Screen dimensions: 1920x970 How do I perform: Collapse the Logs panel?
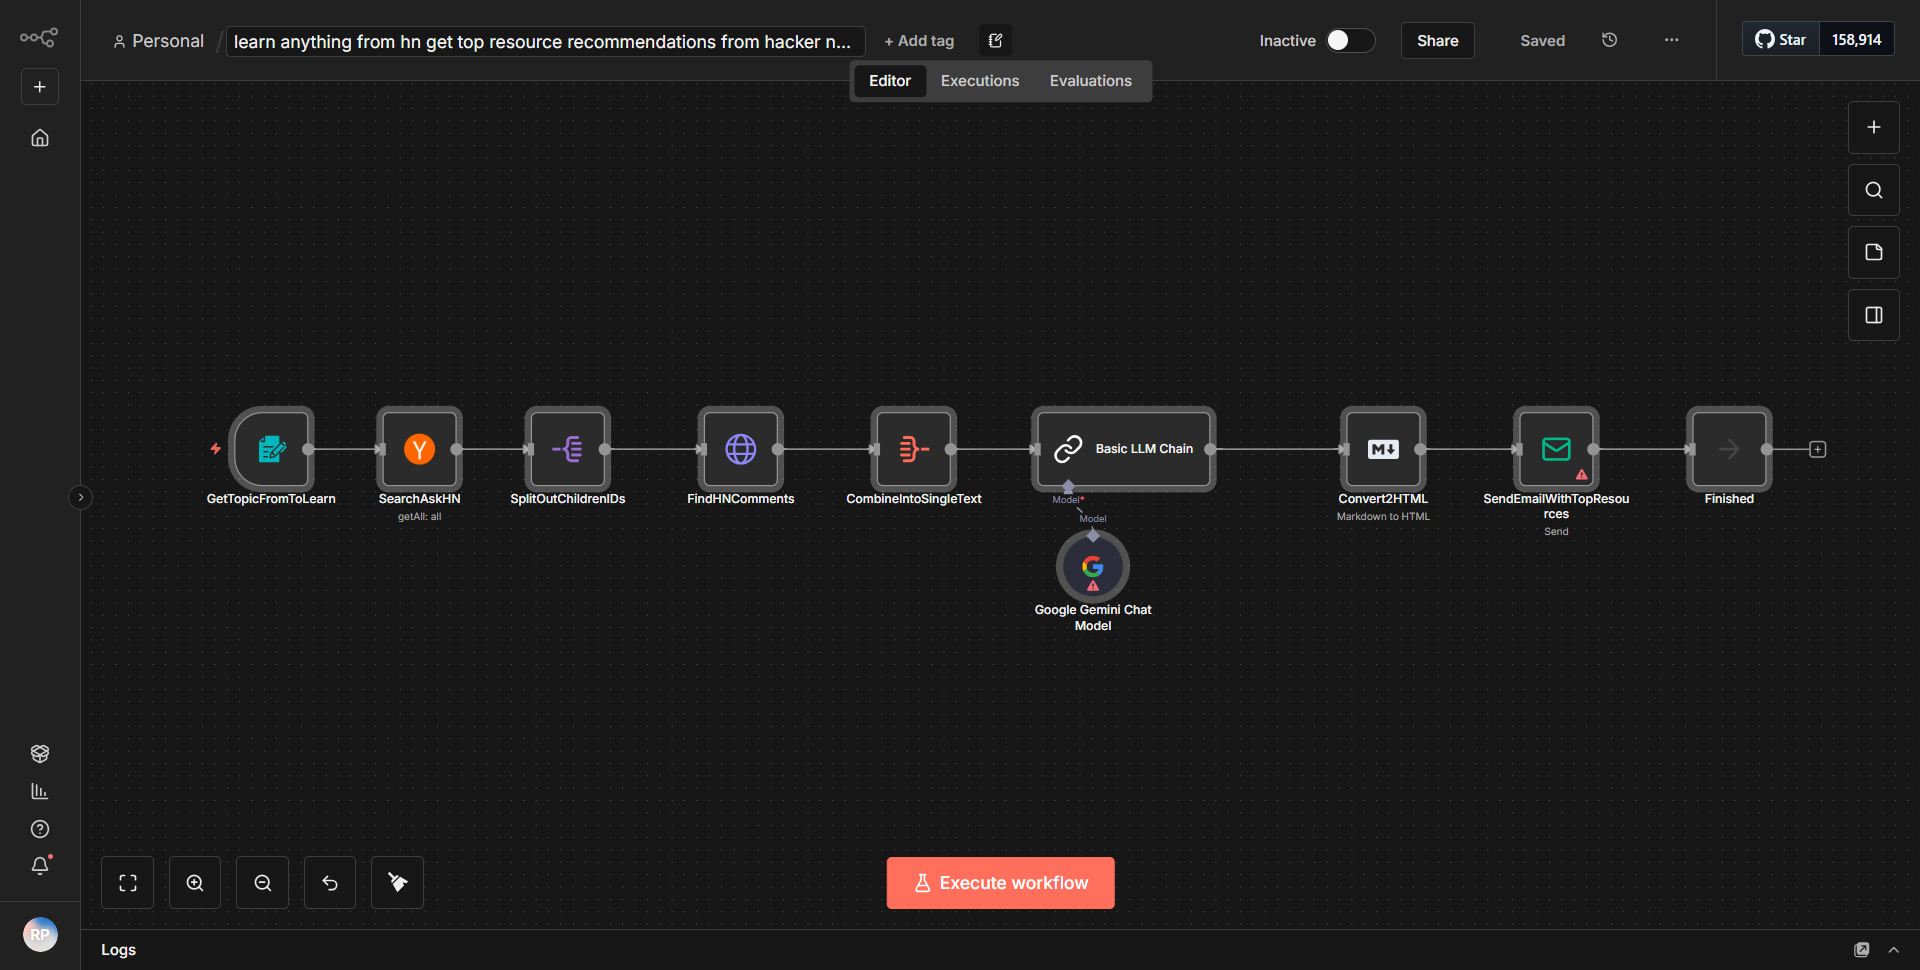(1895, 949)
